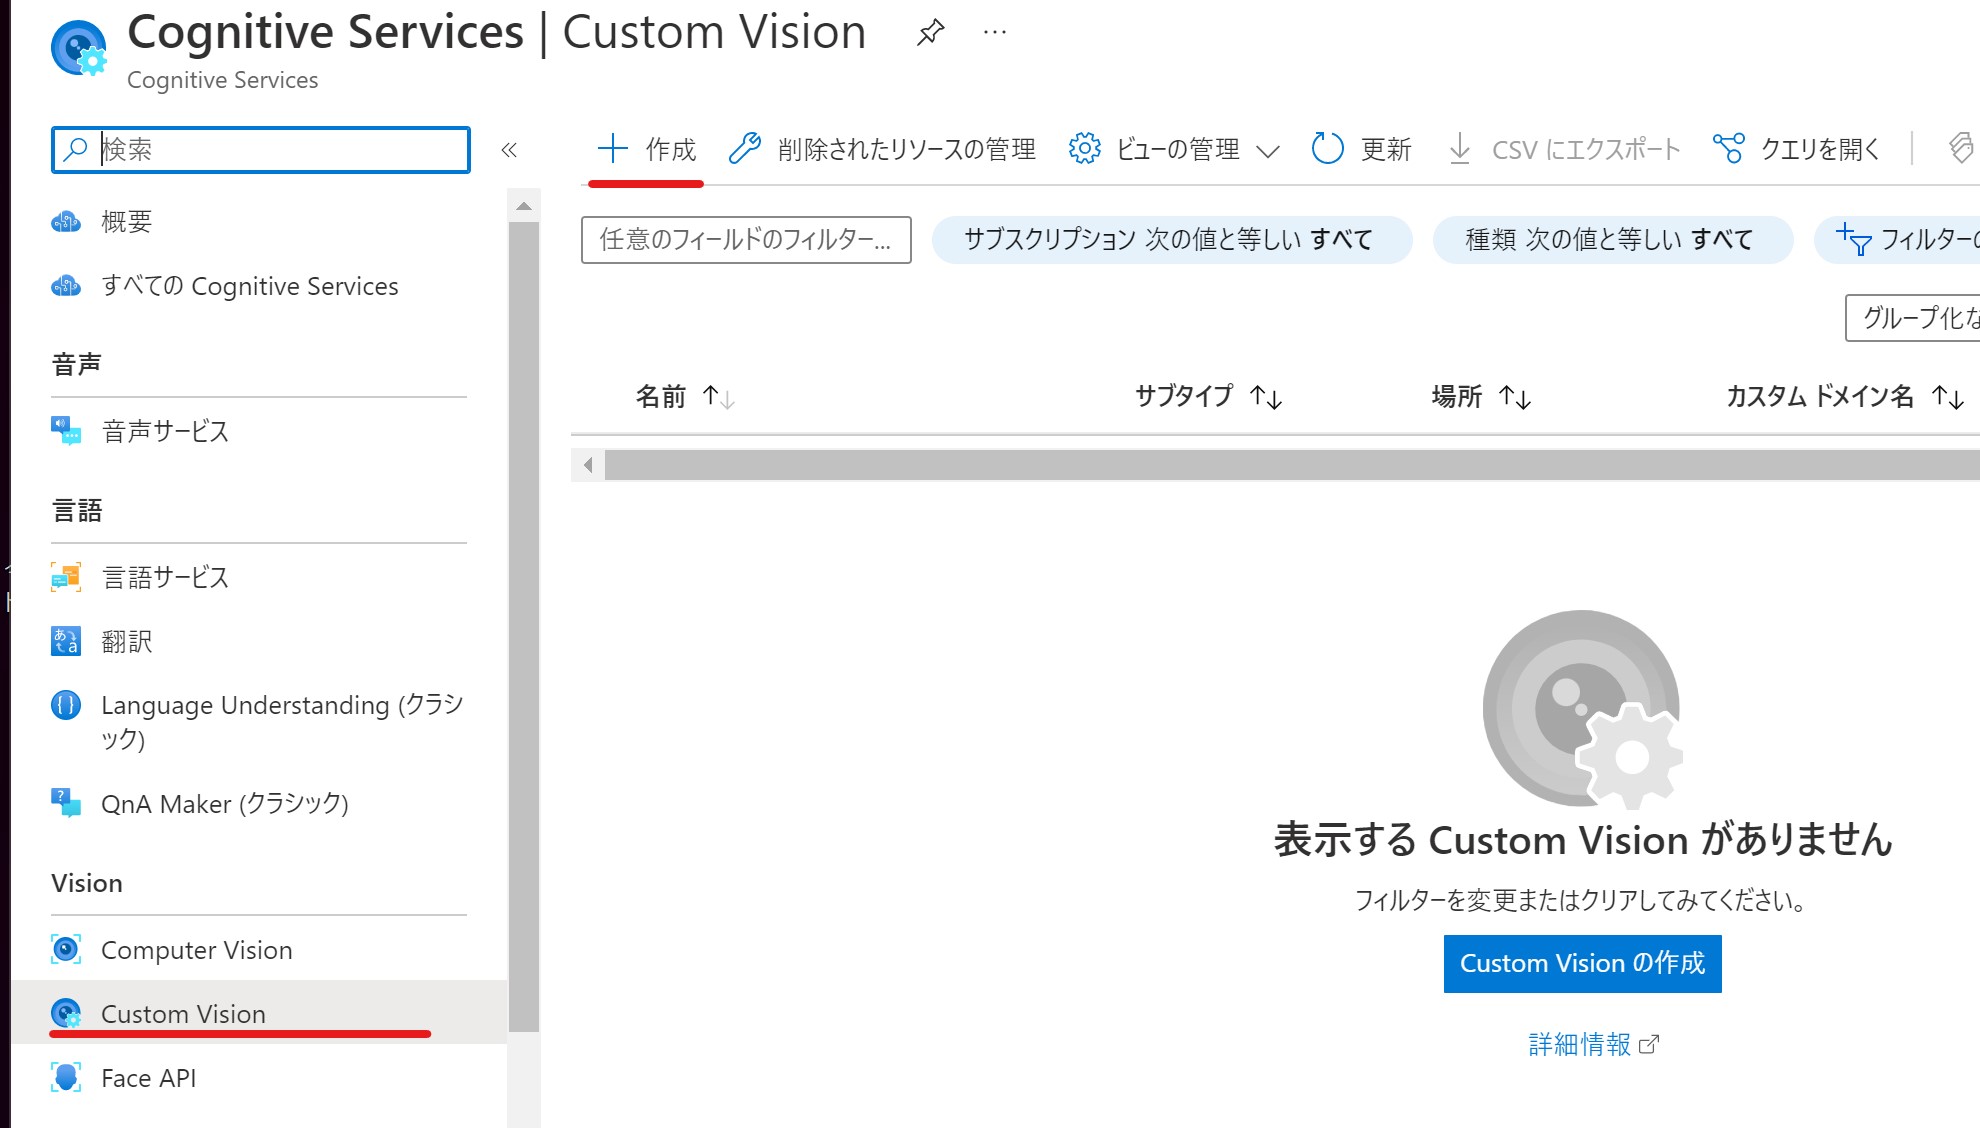The image size is (1980, 1128).
Task: Sort by 名前 column header
Action: pos(686,397)
